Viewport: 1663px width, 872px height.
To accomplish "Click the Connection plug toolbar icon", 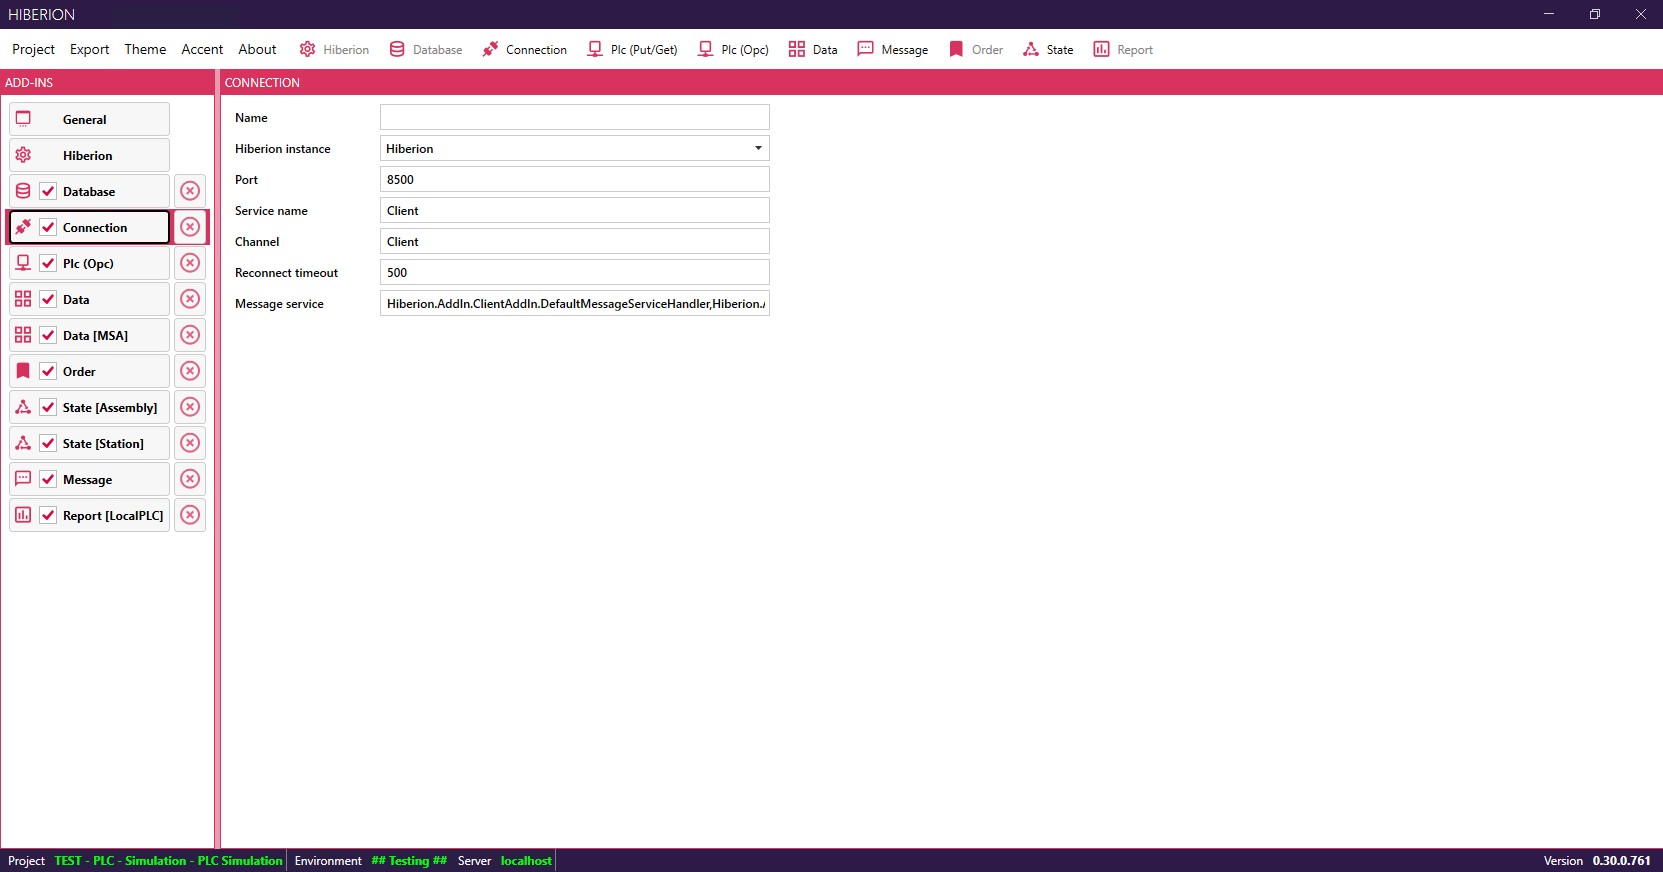I will pos(490,49).
